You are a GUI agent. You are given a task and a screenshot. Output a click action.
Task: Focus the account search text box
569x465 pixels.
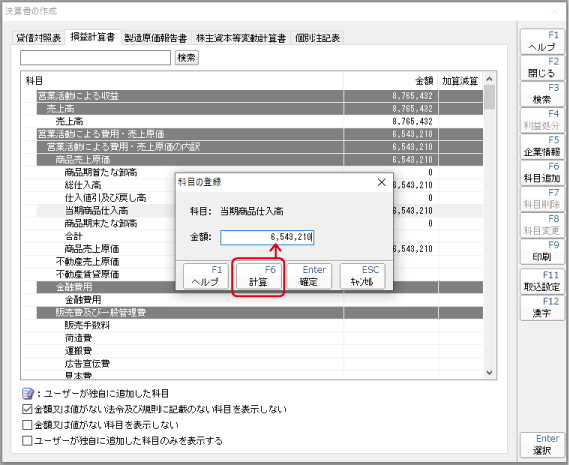pos(95,58)
